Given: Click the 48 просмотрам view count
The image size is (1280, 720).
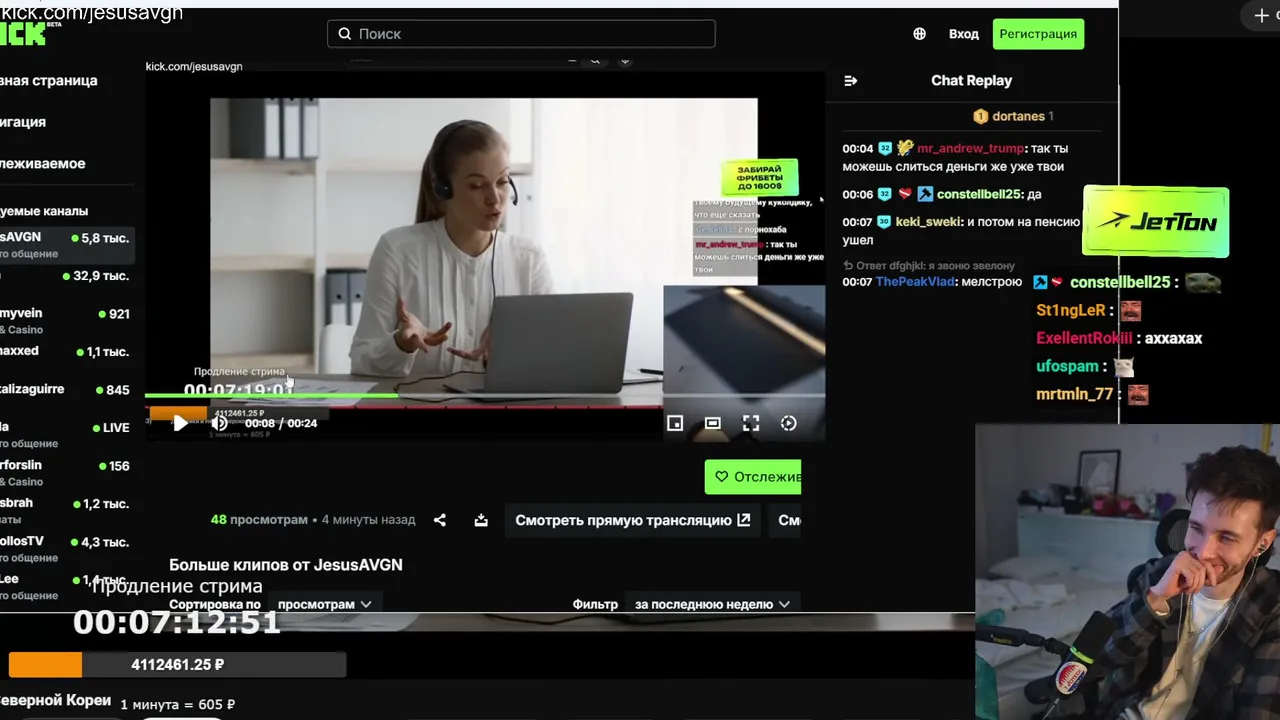Looking at the screenshot, I should (259, 520).
